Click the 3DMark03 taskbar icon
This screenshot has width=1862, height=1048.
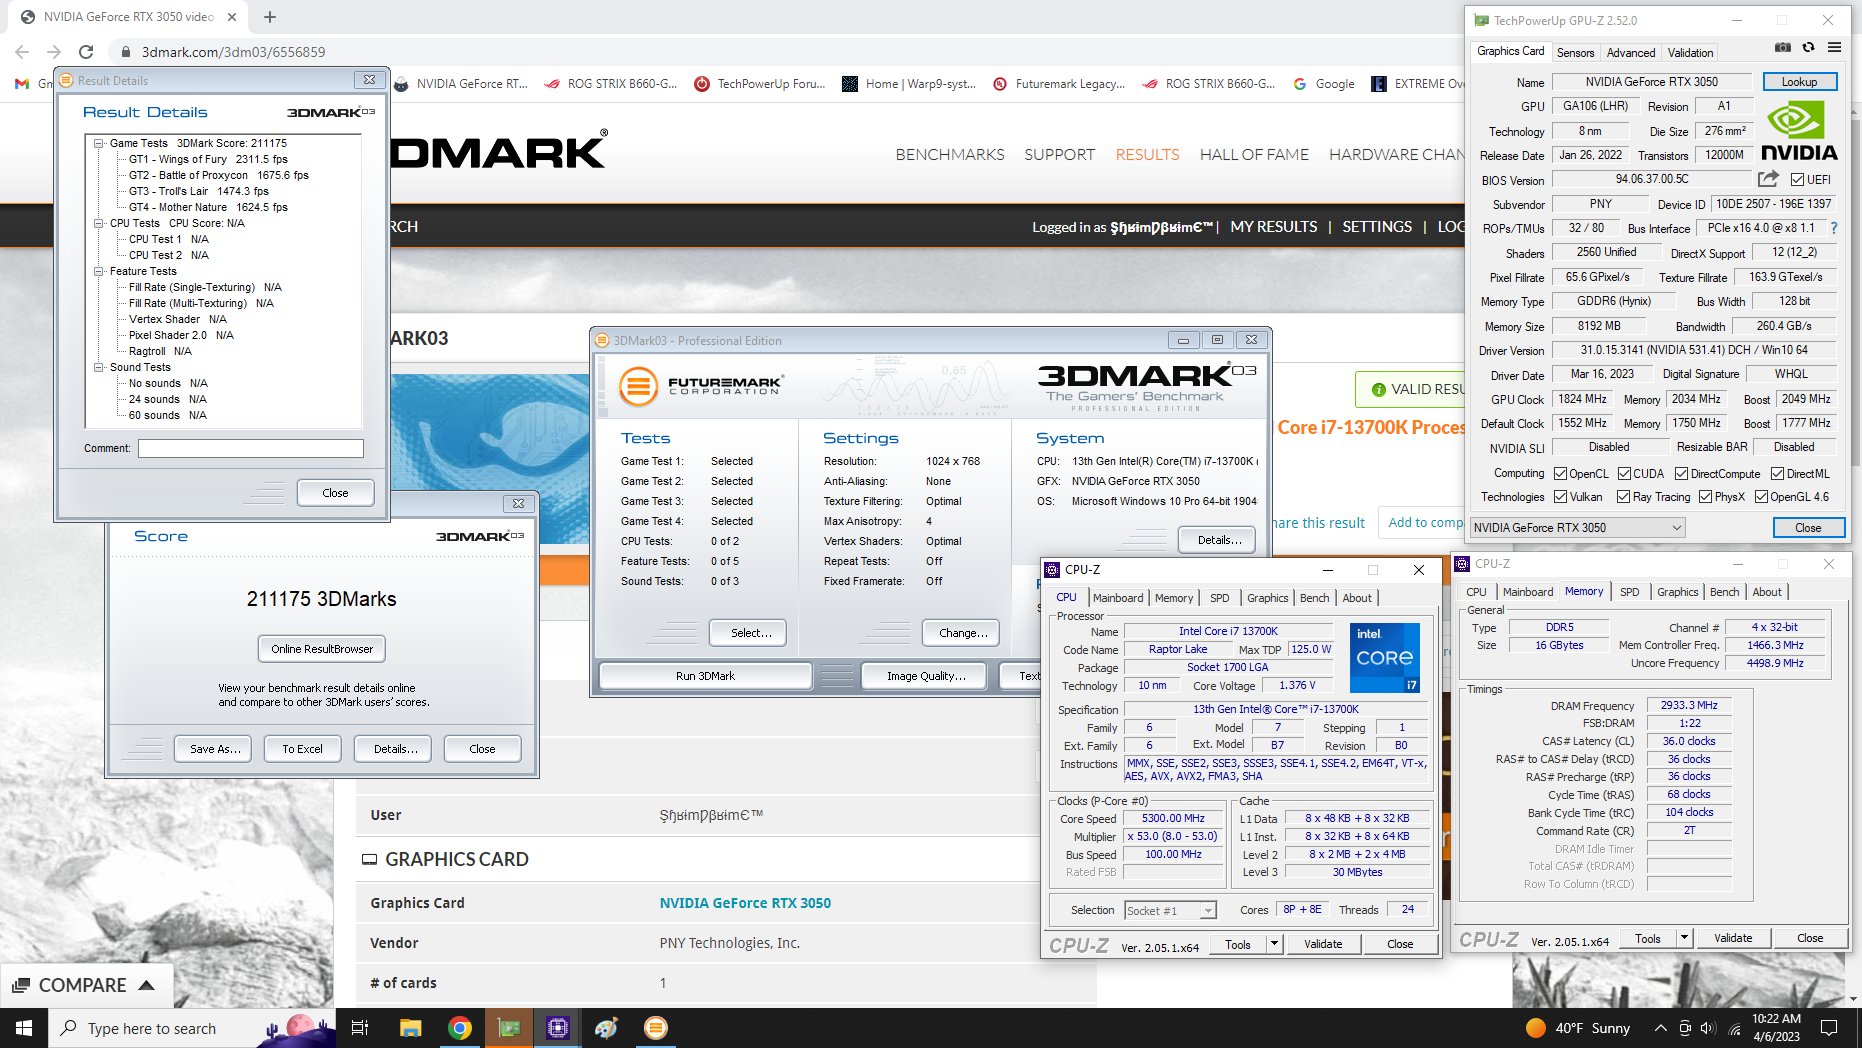click(656, 1028)
